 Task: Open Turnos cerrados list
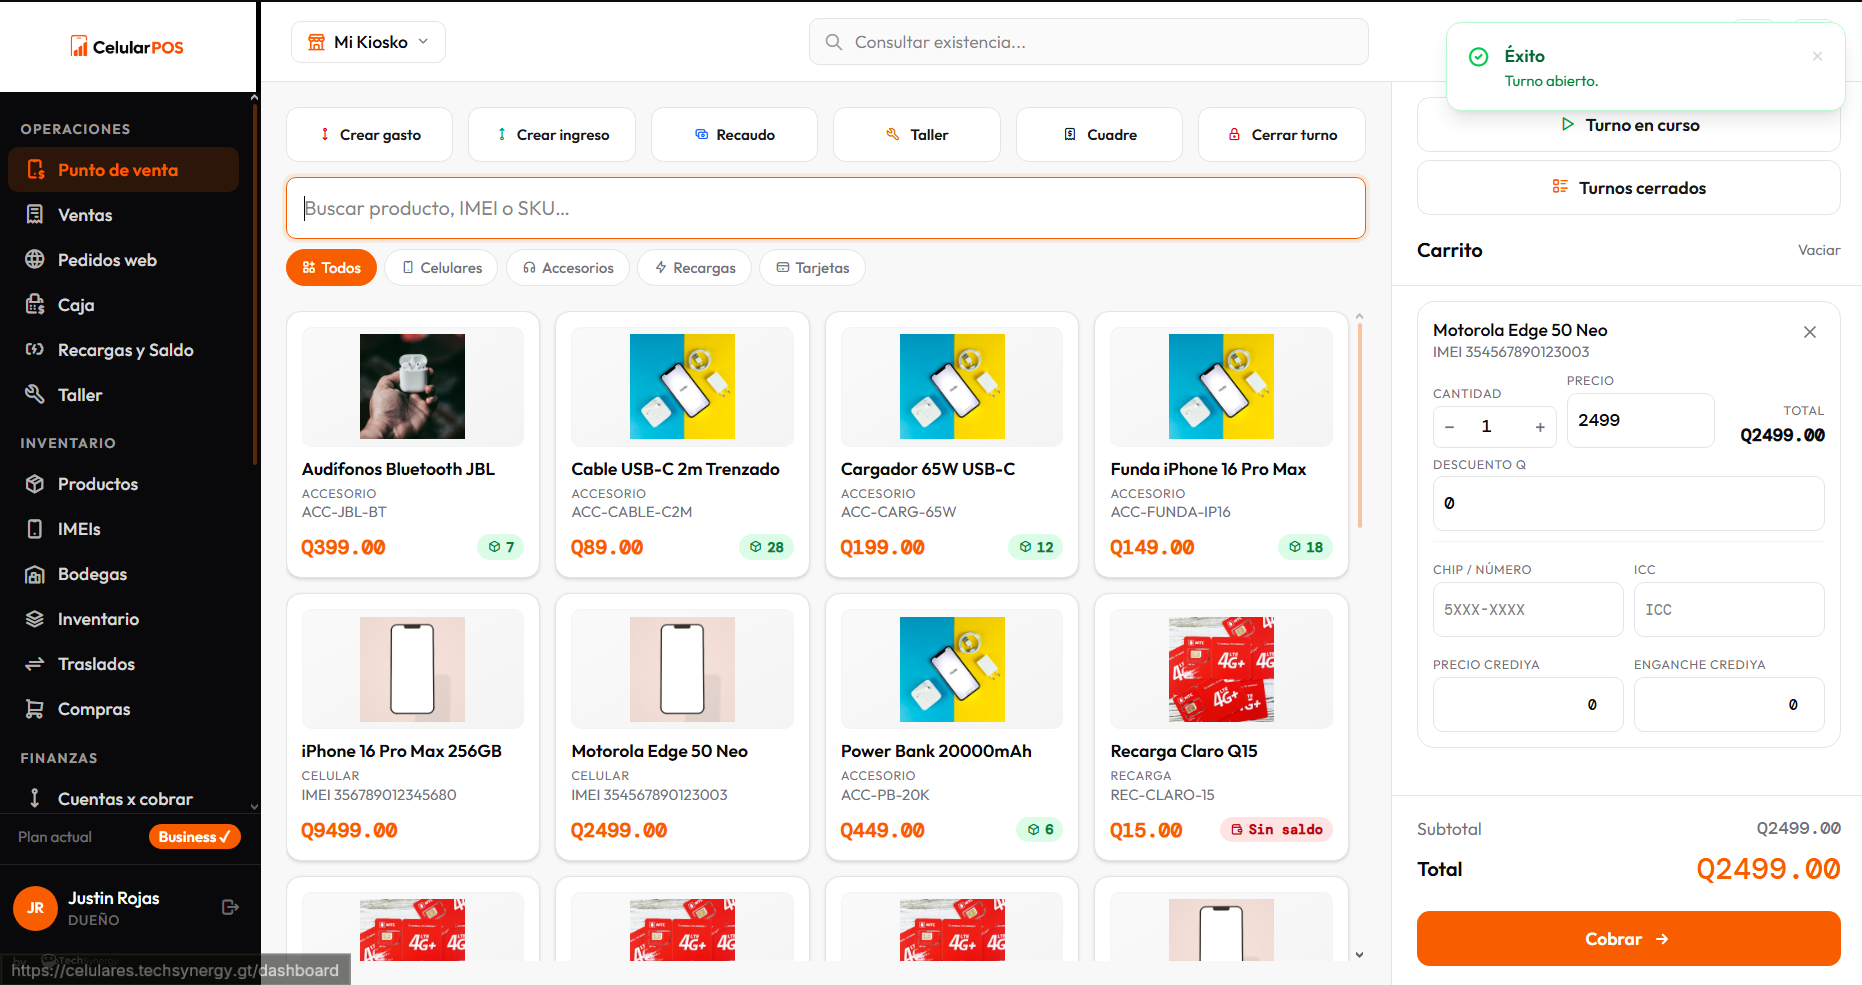pos(1629,187)
